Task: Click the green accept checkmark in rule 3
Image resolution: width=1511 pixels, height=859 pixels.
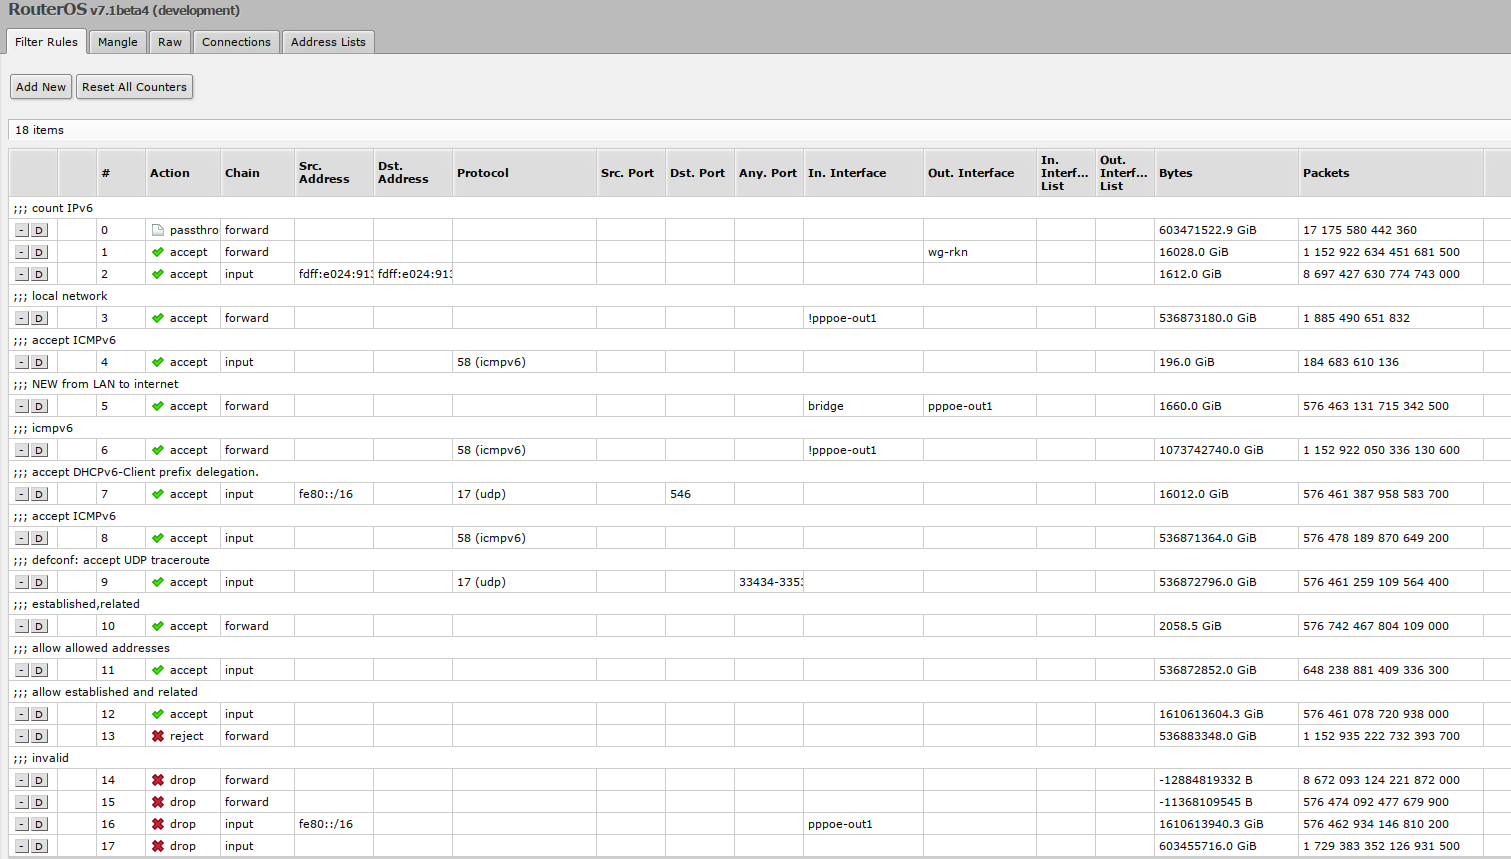Action: 158,318
